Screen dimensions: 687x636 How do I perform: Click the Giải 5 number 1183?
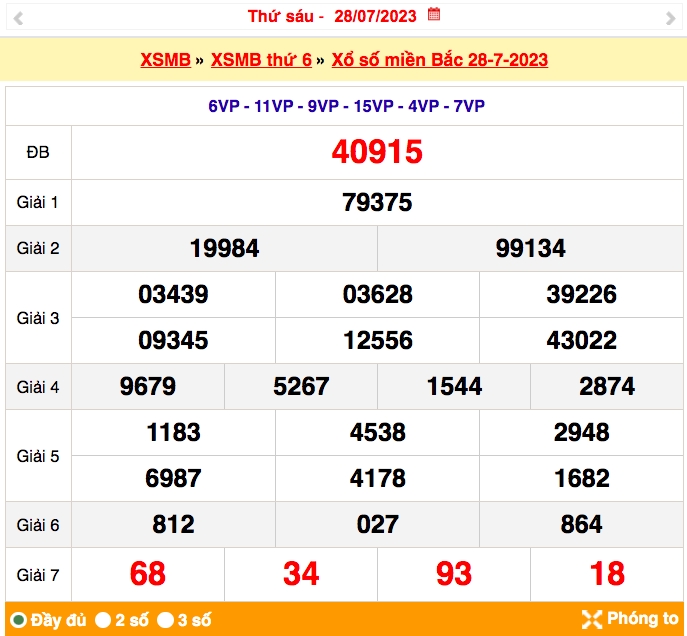(x=173, y=432)
